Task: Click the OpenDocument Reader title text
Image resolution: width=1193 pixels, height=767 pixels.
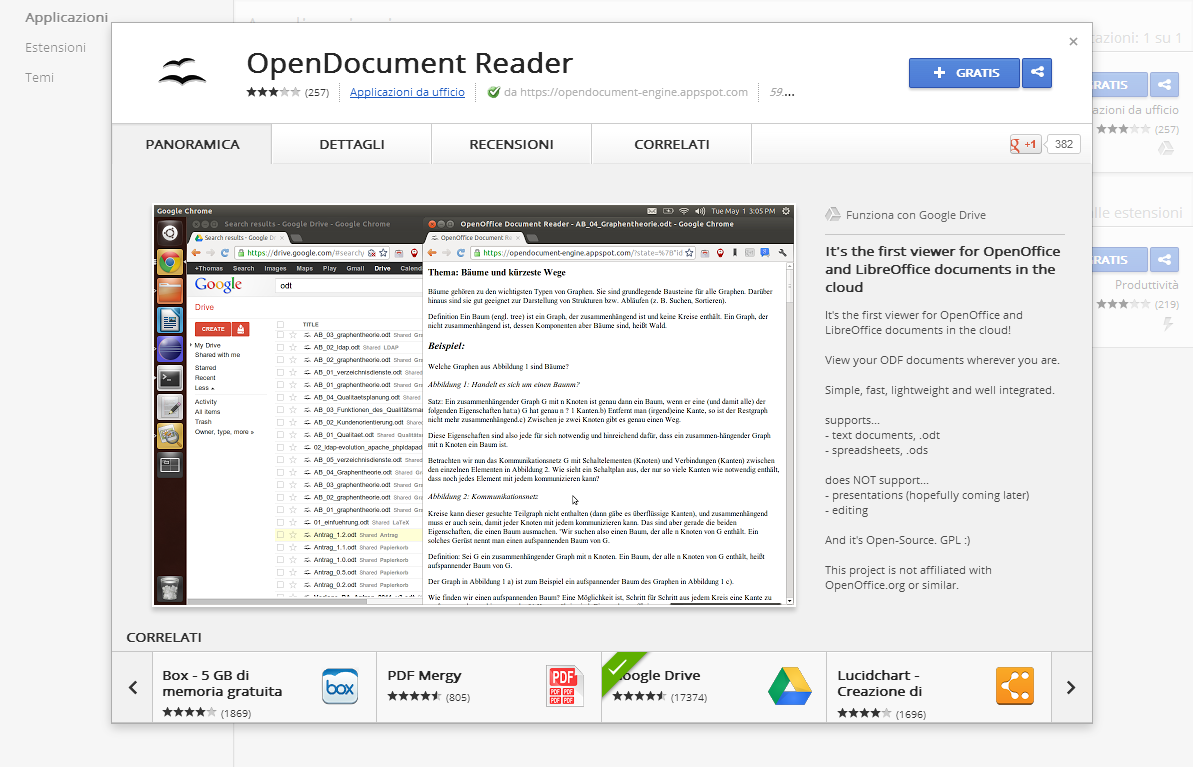Action: (409, 63)
